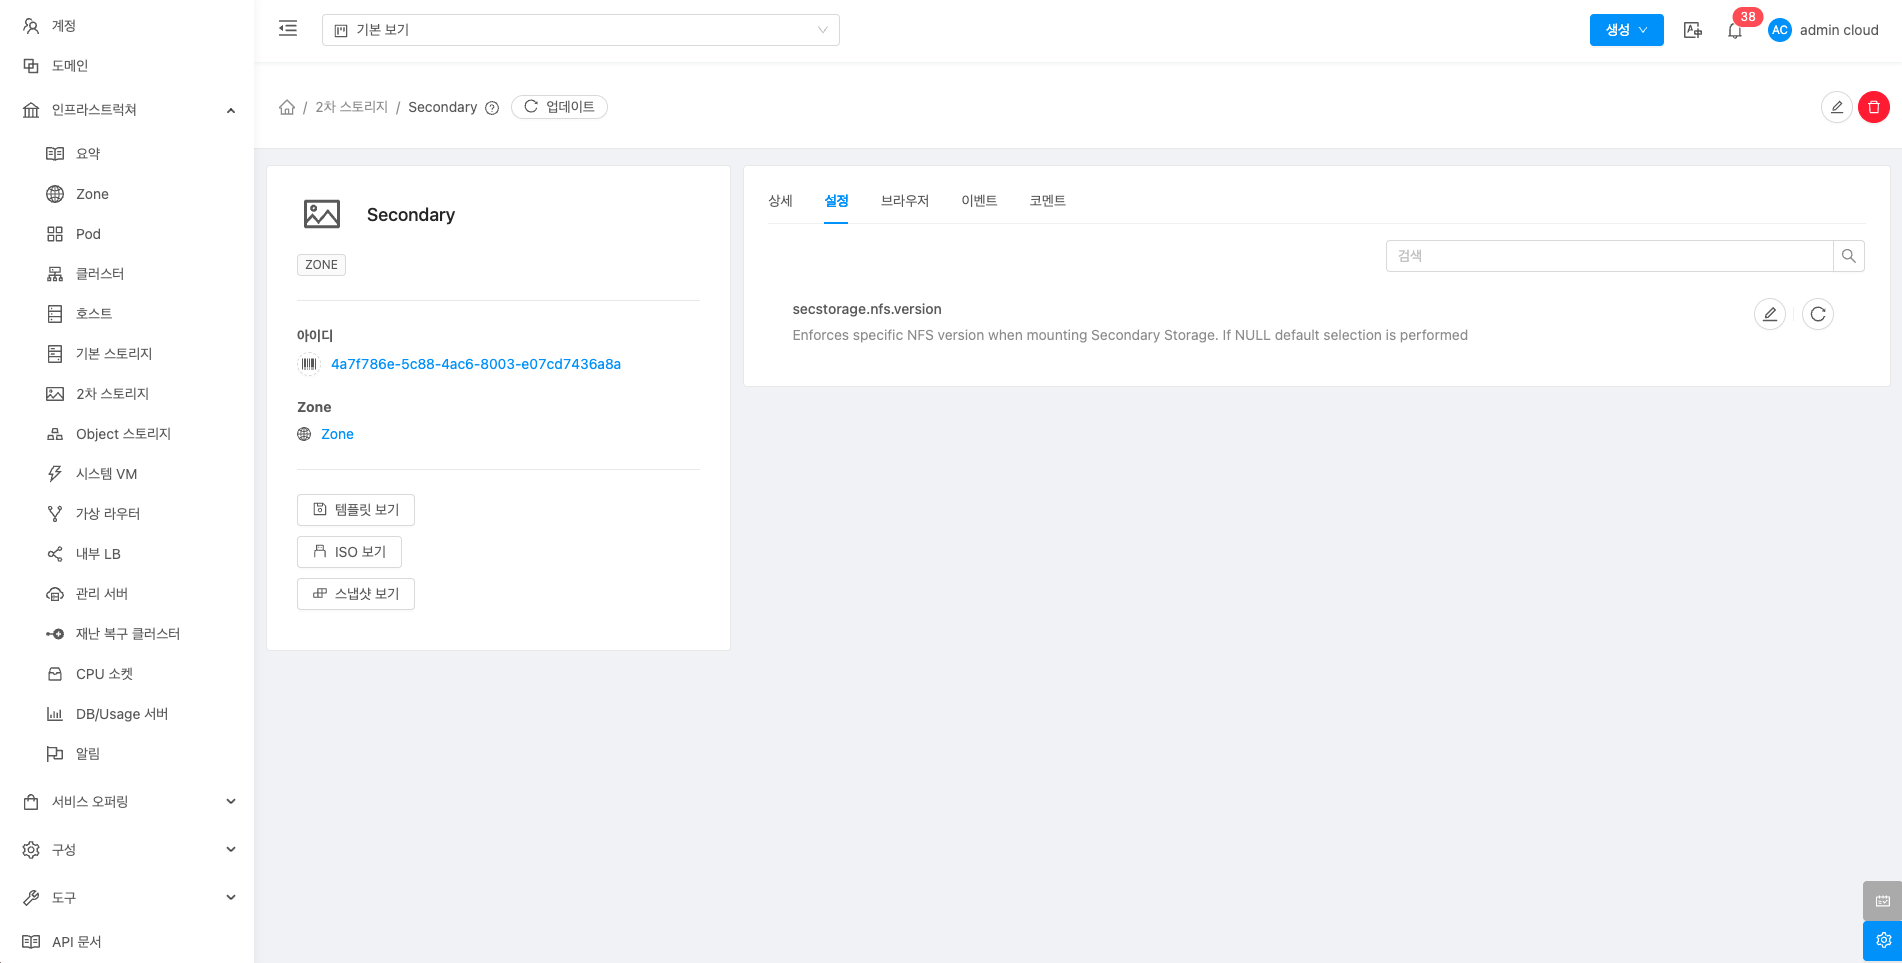Click the Zone link in details card

[337, 434]
